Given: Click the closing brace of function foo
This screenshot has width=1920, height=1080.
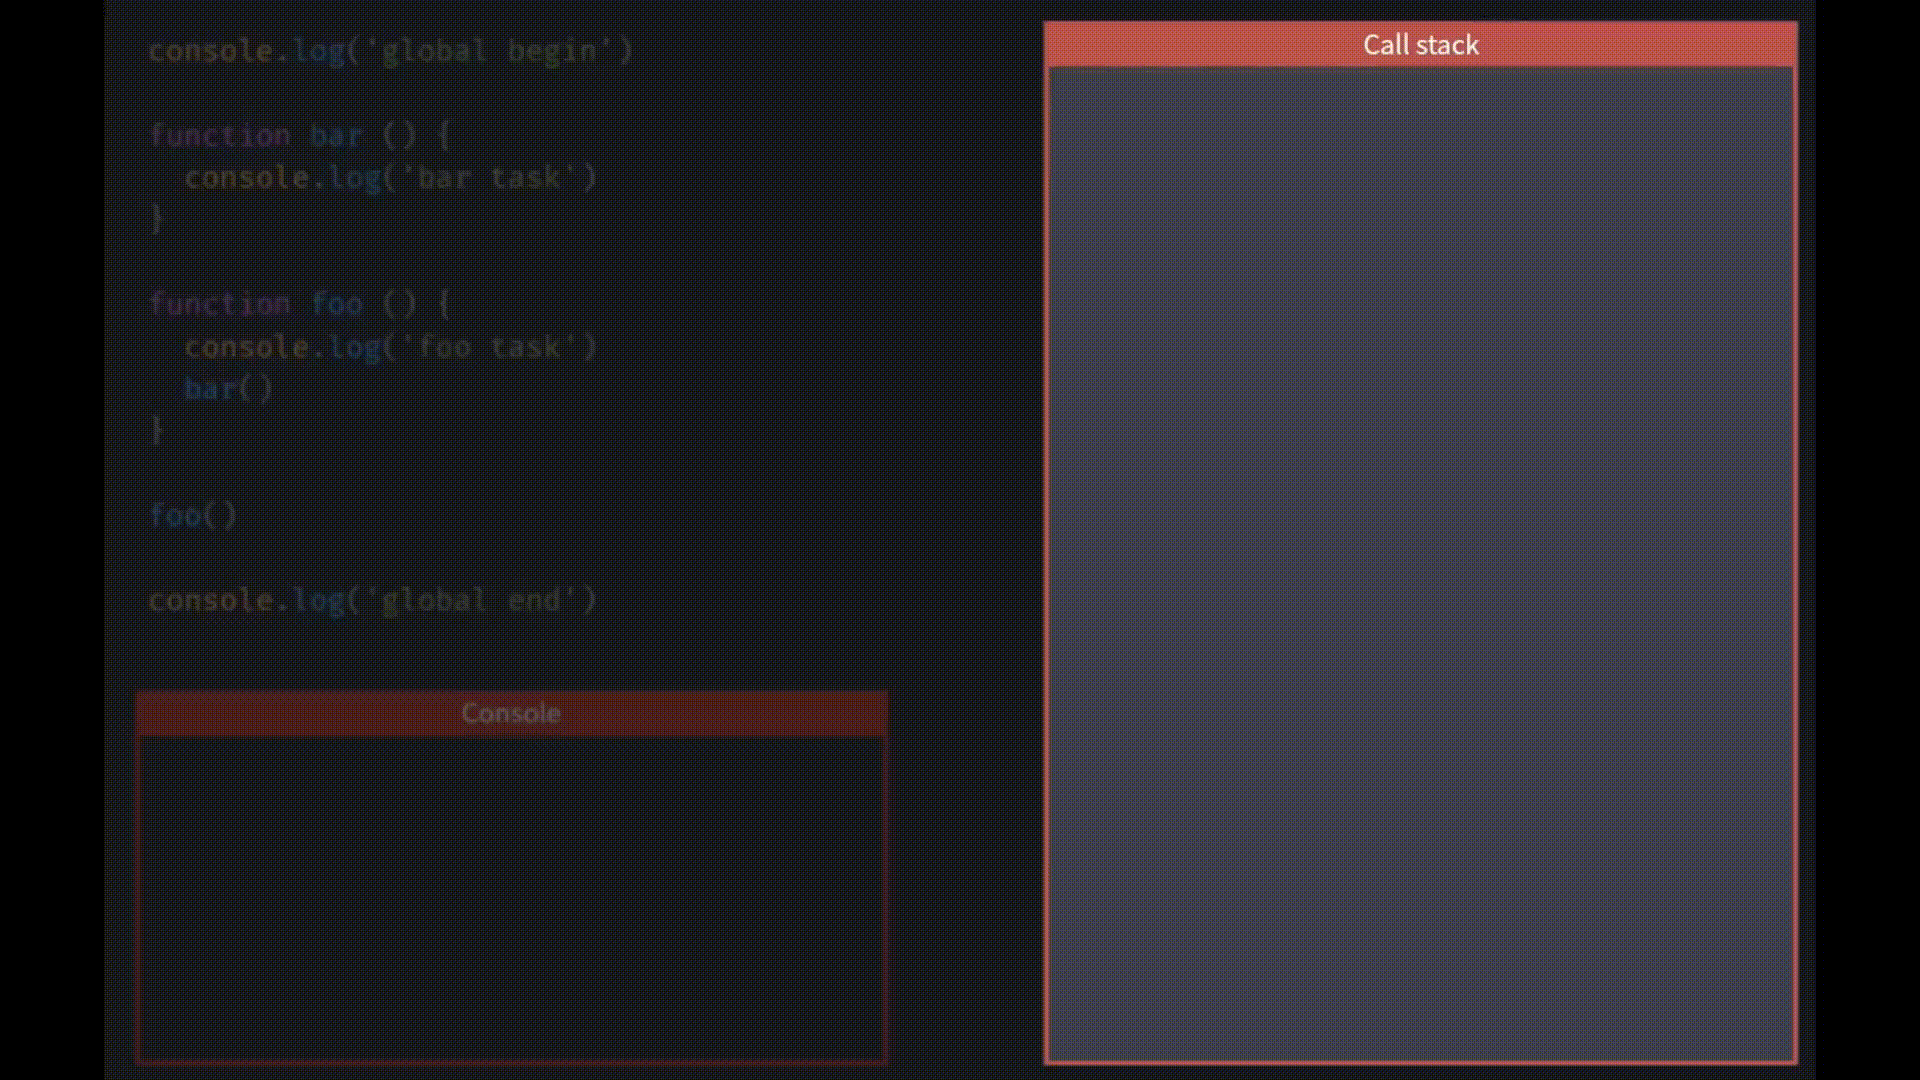Looking at the screenshot, I should tap(156, 431).
